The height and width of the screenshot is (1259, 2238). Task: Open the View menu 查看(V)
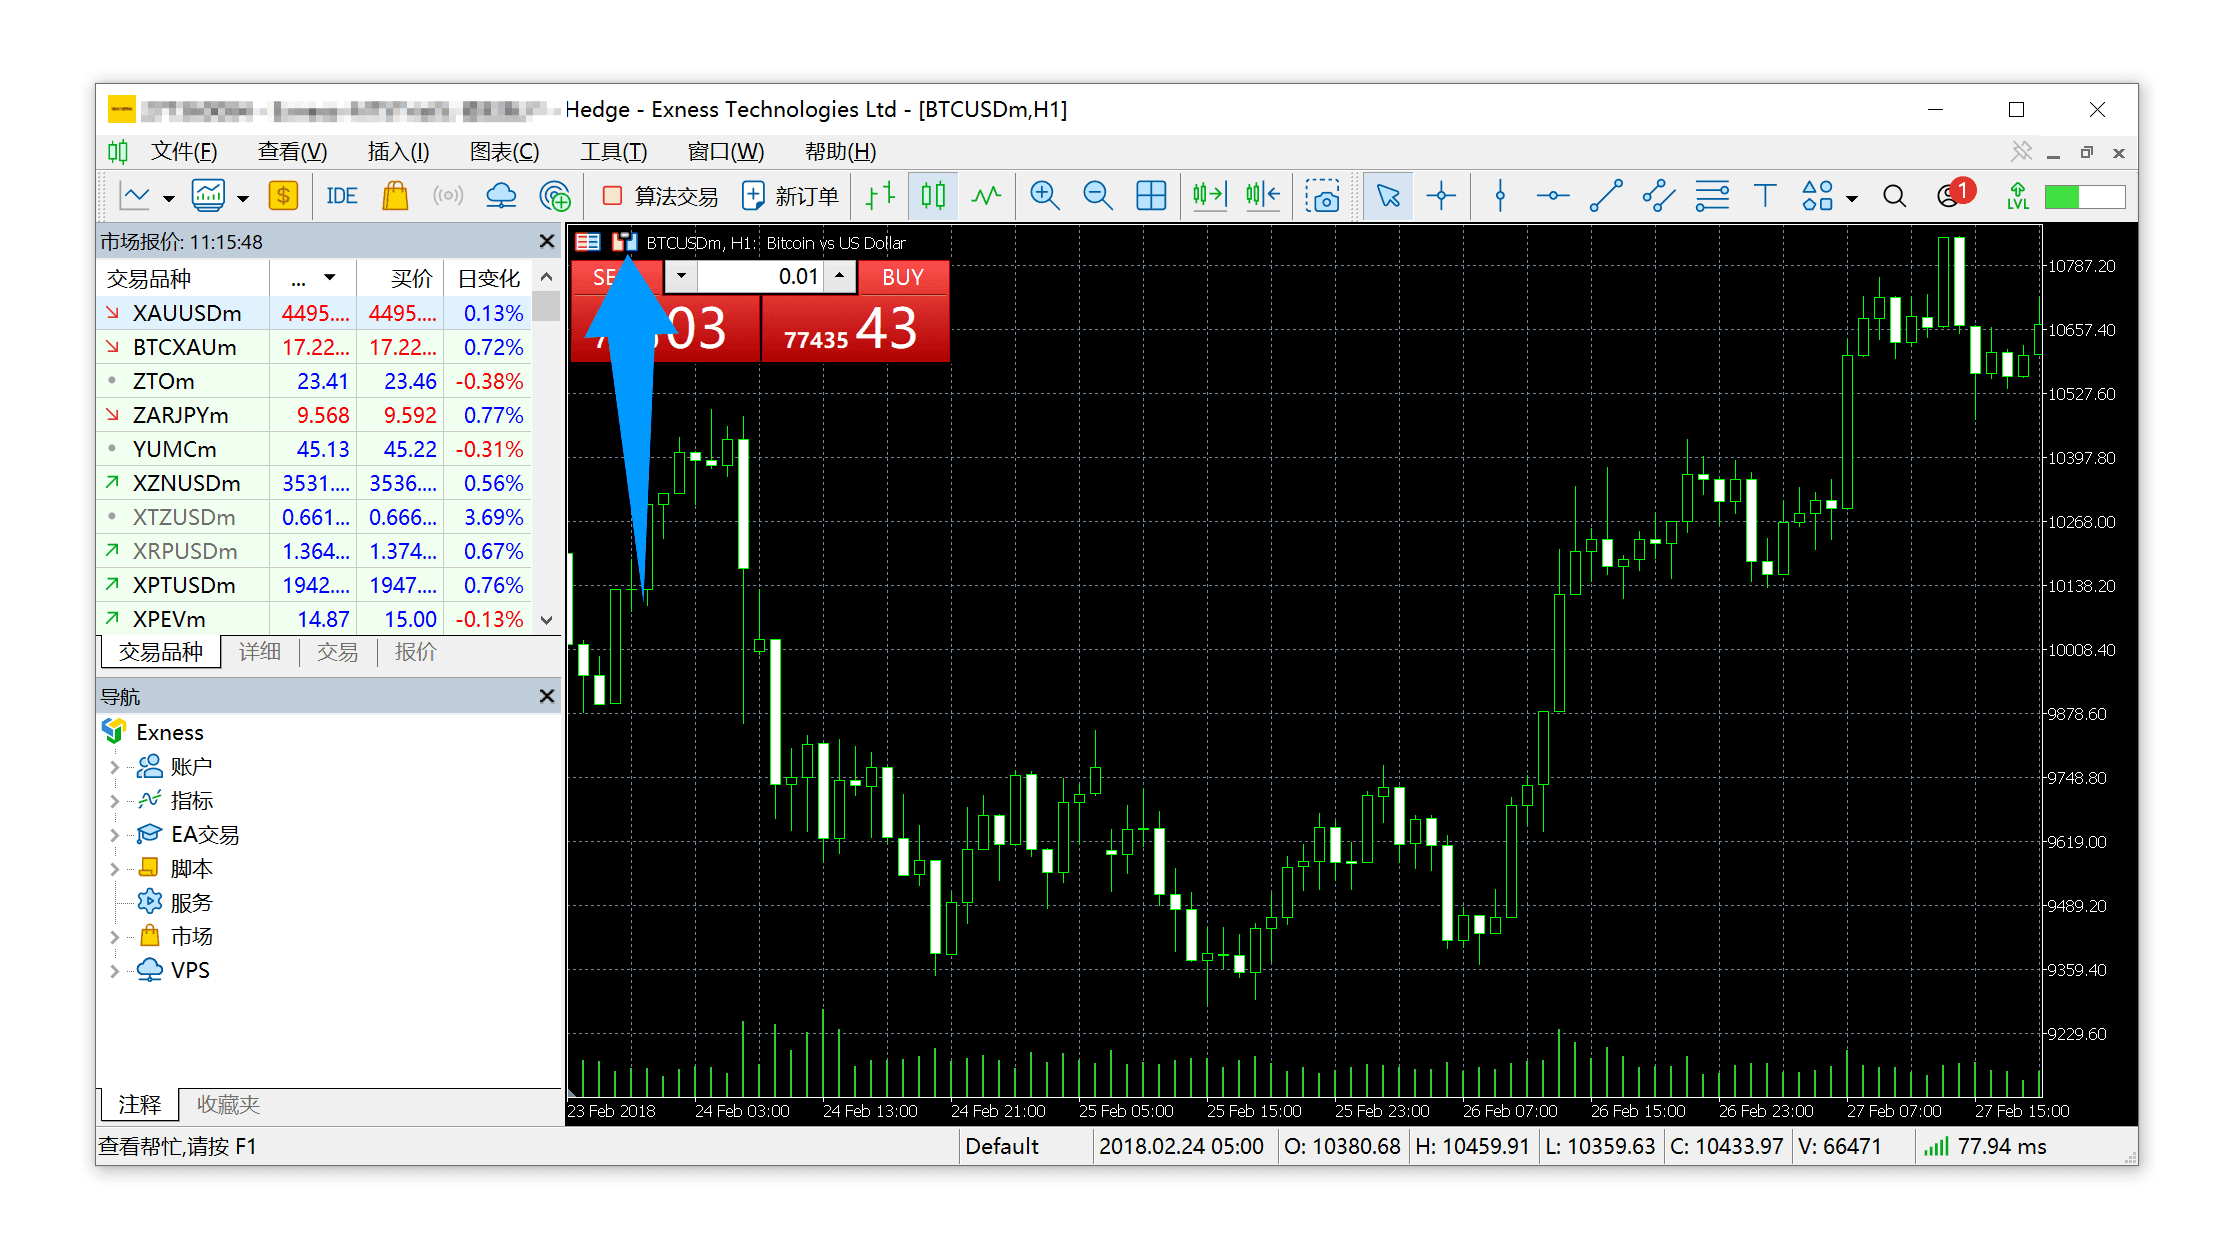click(292, 152)
